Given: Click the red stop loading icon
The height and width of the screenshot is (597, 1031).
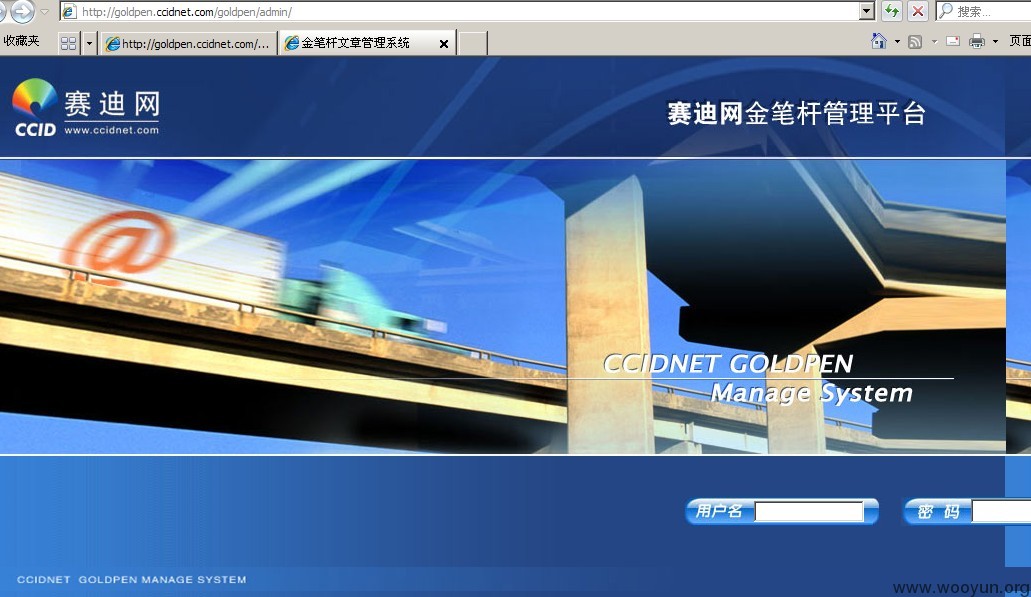Looking at the screenshot, I should coord(917,11).
